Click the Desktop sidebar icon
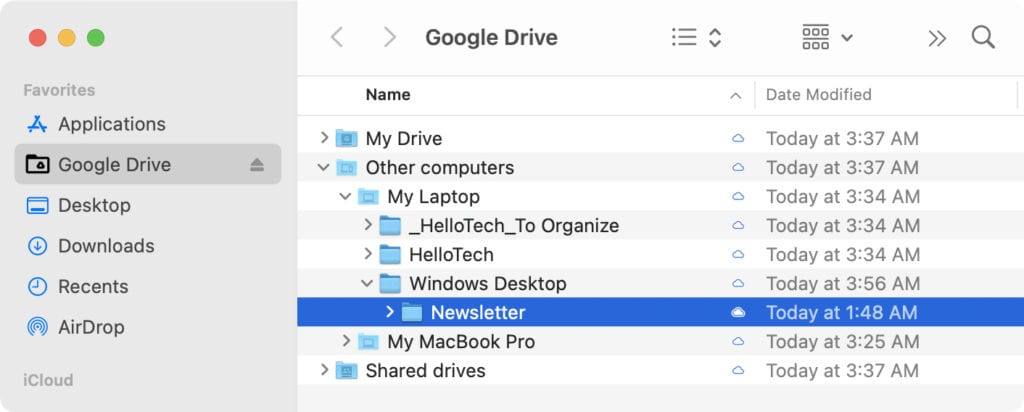This screenshot has height=412, width=1024. click(x=37, y=206)
